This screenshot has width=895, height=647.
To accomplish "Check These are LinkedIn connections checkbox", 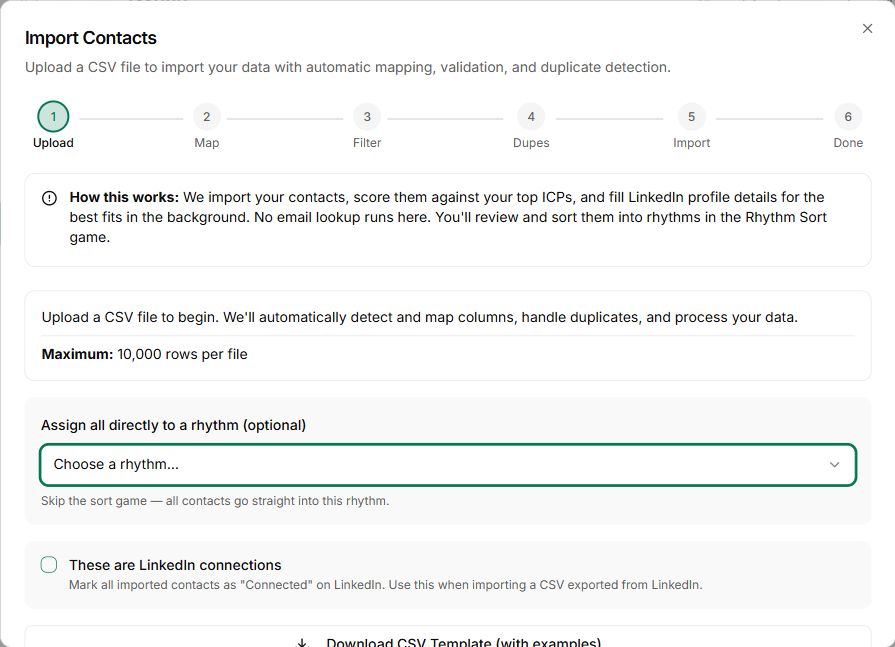I will (x=49, y=565).
